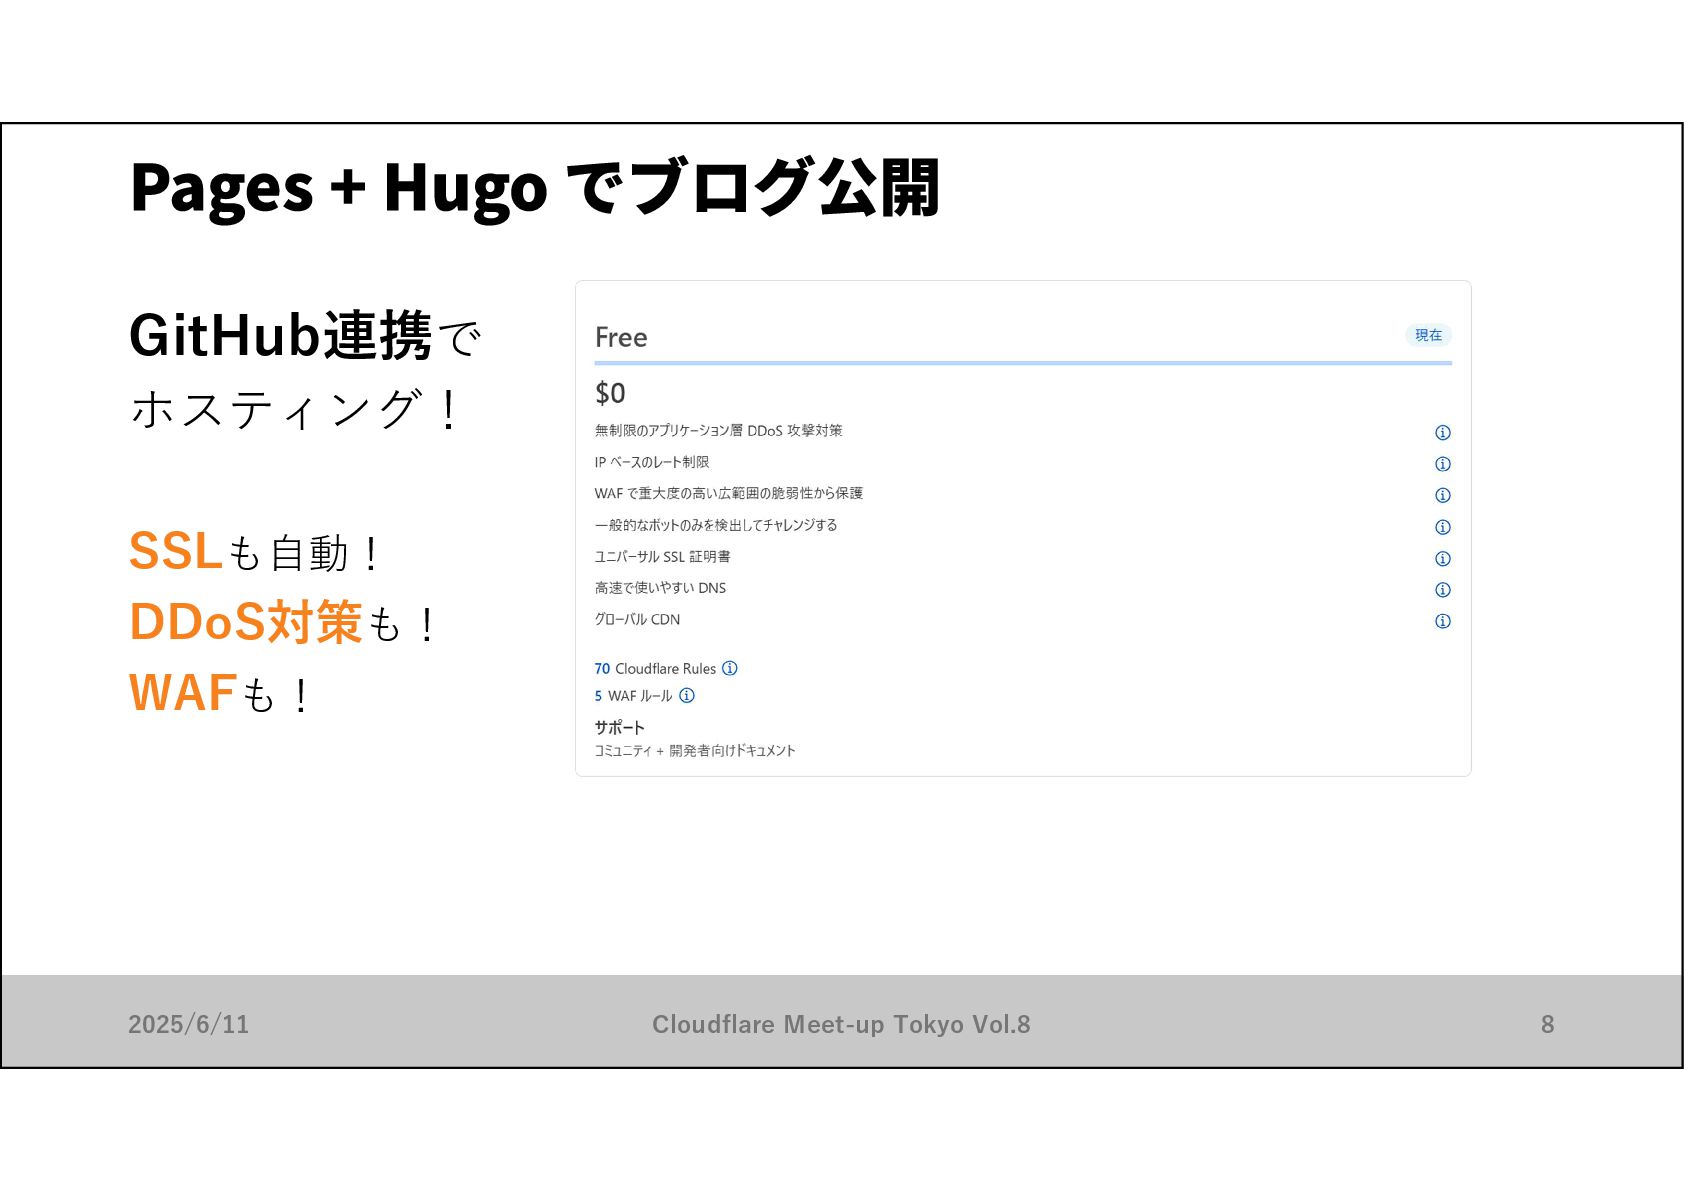Click 'ユニバーサル SSL 証明書' text
The image size is (1684, 1191).
point(662,557)
